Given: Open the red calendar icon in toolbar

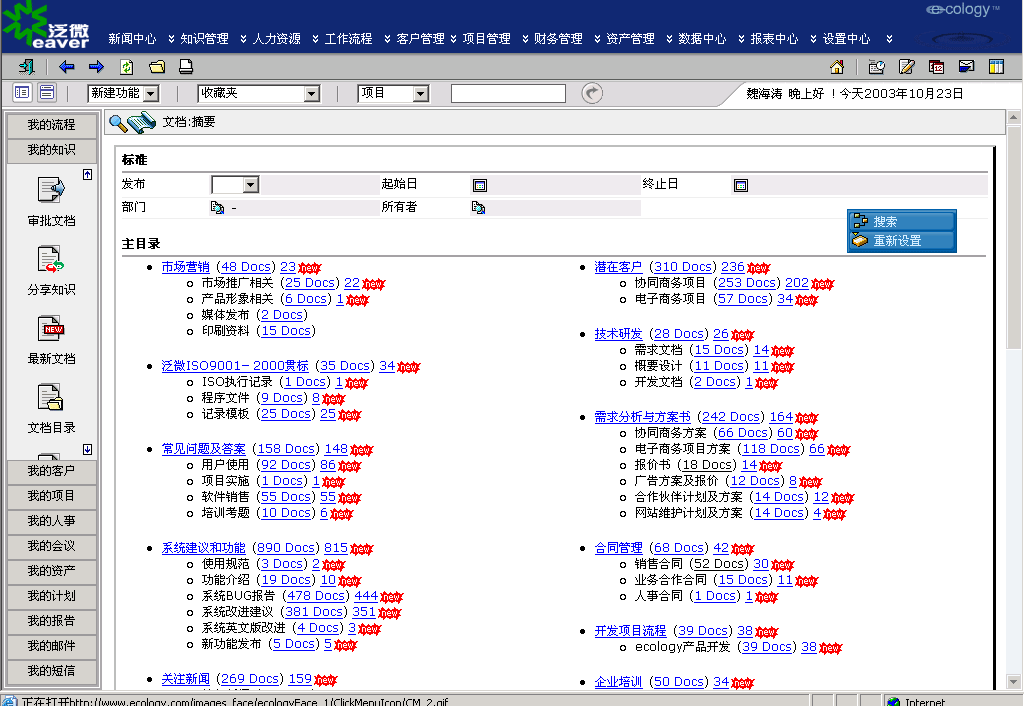Looking at the screenshot, I should click(x=936, y=67).
